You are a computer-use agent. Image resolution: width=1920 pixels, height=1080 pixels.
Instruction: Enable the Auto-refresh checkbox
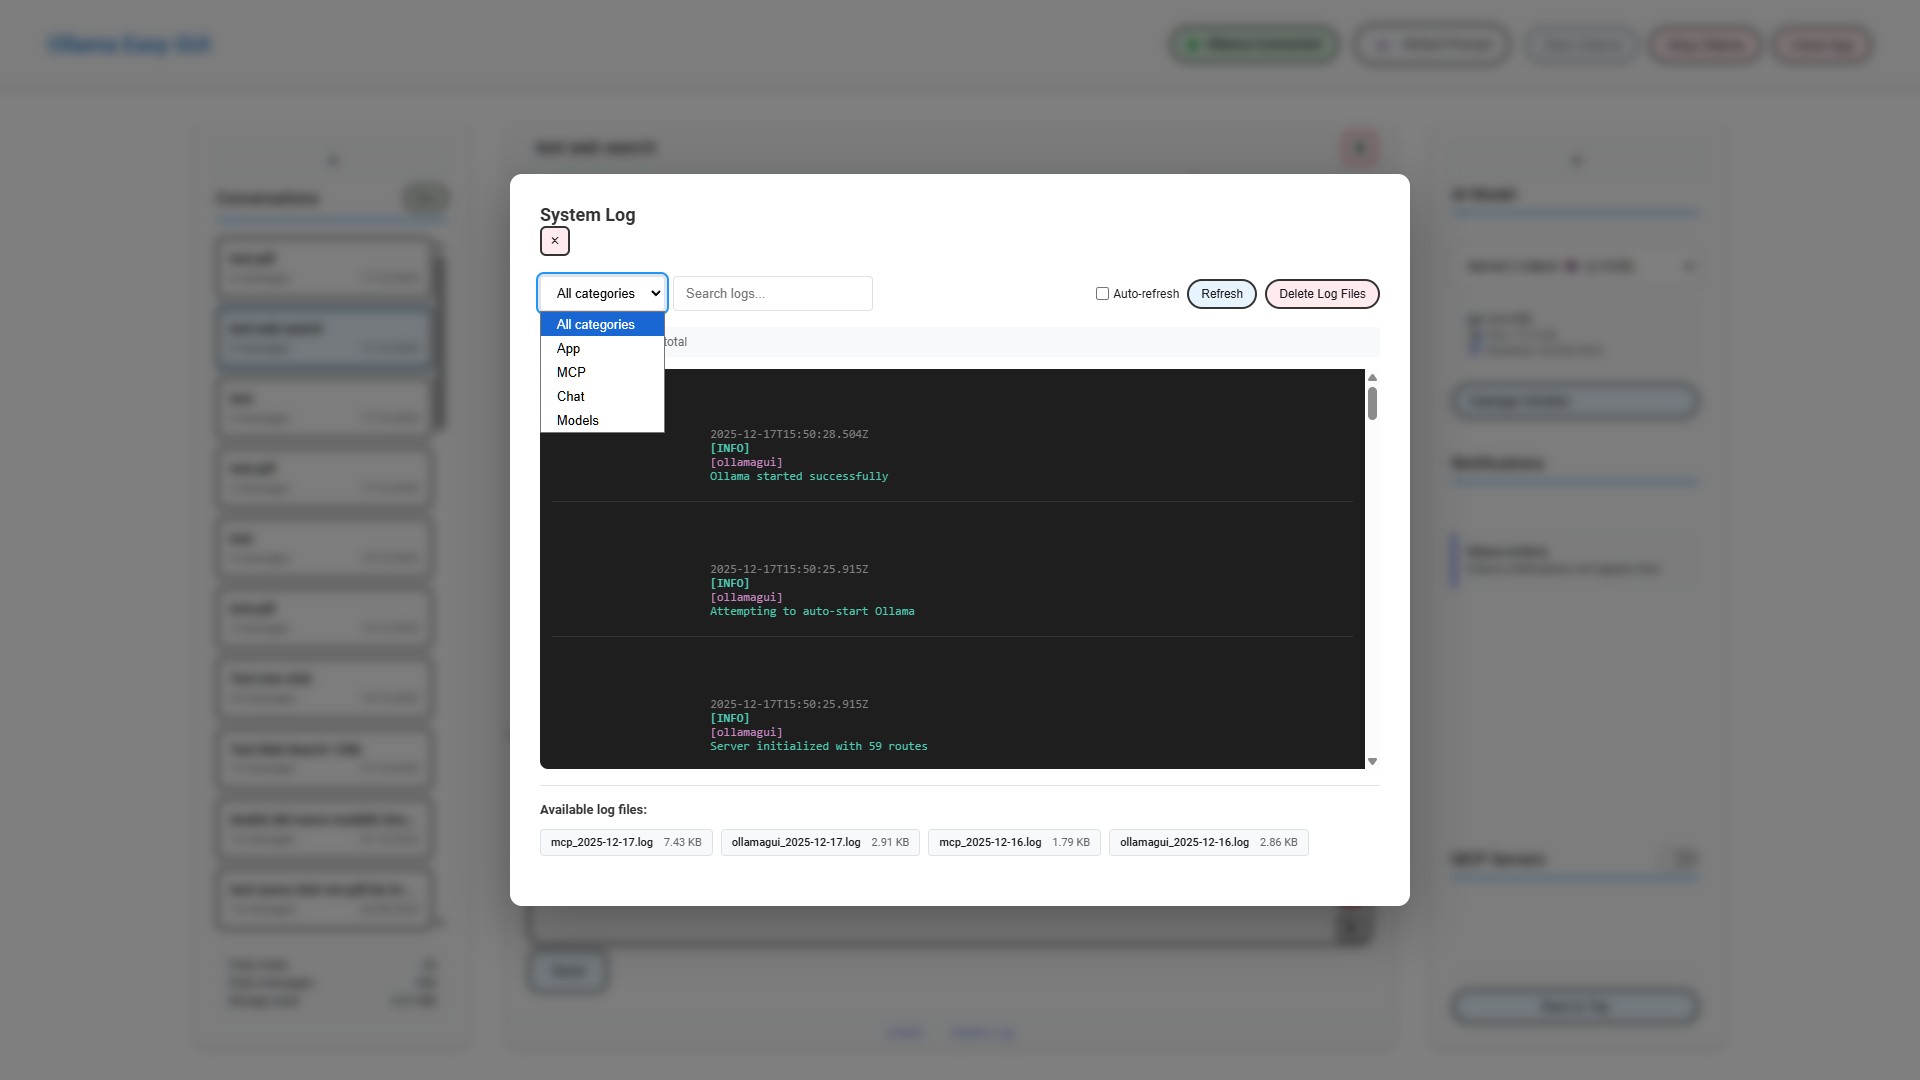pyautogui.click(x=1102, y=294)
